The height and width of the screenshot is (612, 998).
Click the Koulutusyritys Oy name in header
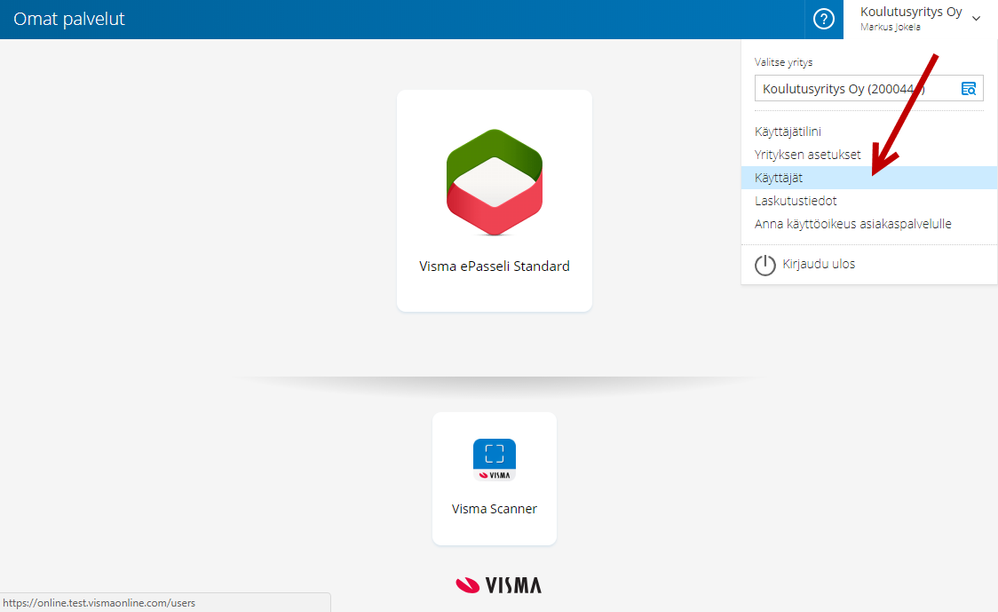click(x=911, y=12)
